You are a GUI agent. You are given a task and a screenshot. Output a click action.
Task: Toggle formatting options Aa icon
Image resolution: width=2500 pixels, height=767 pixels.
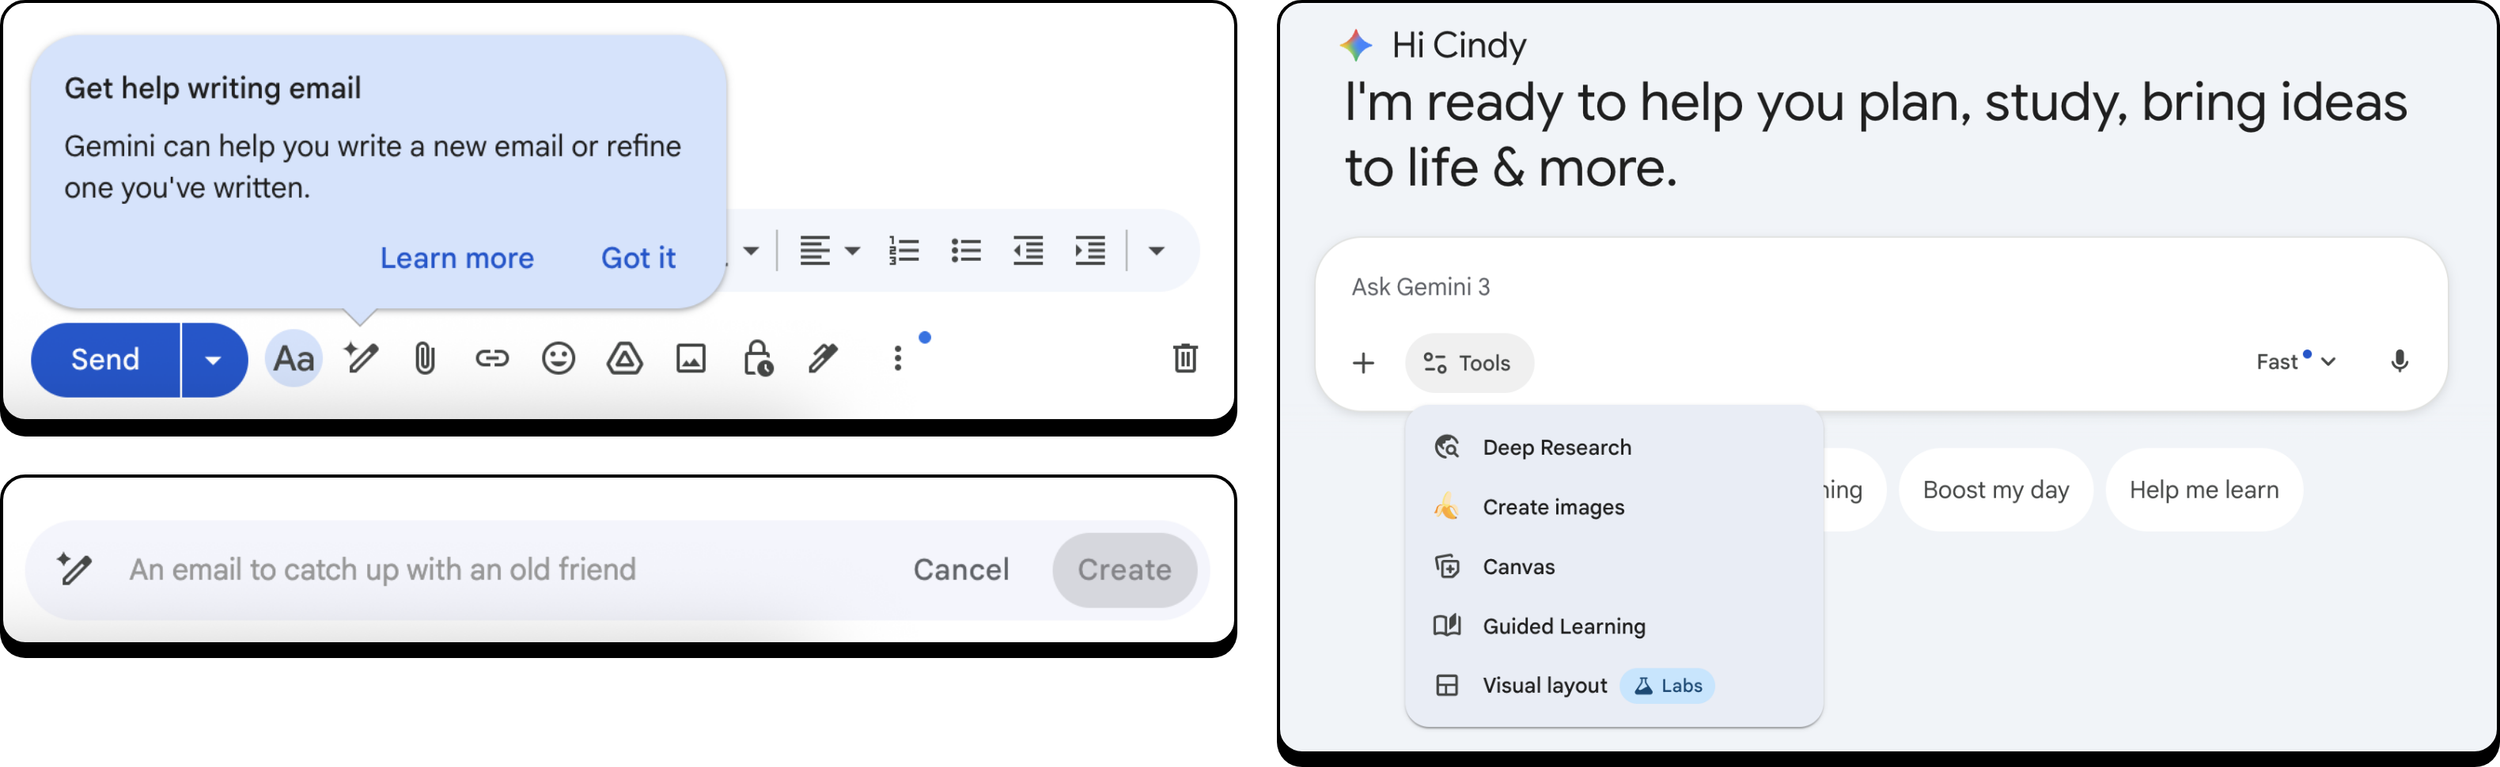[294, 359]
